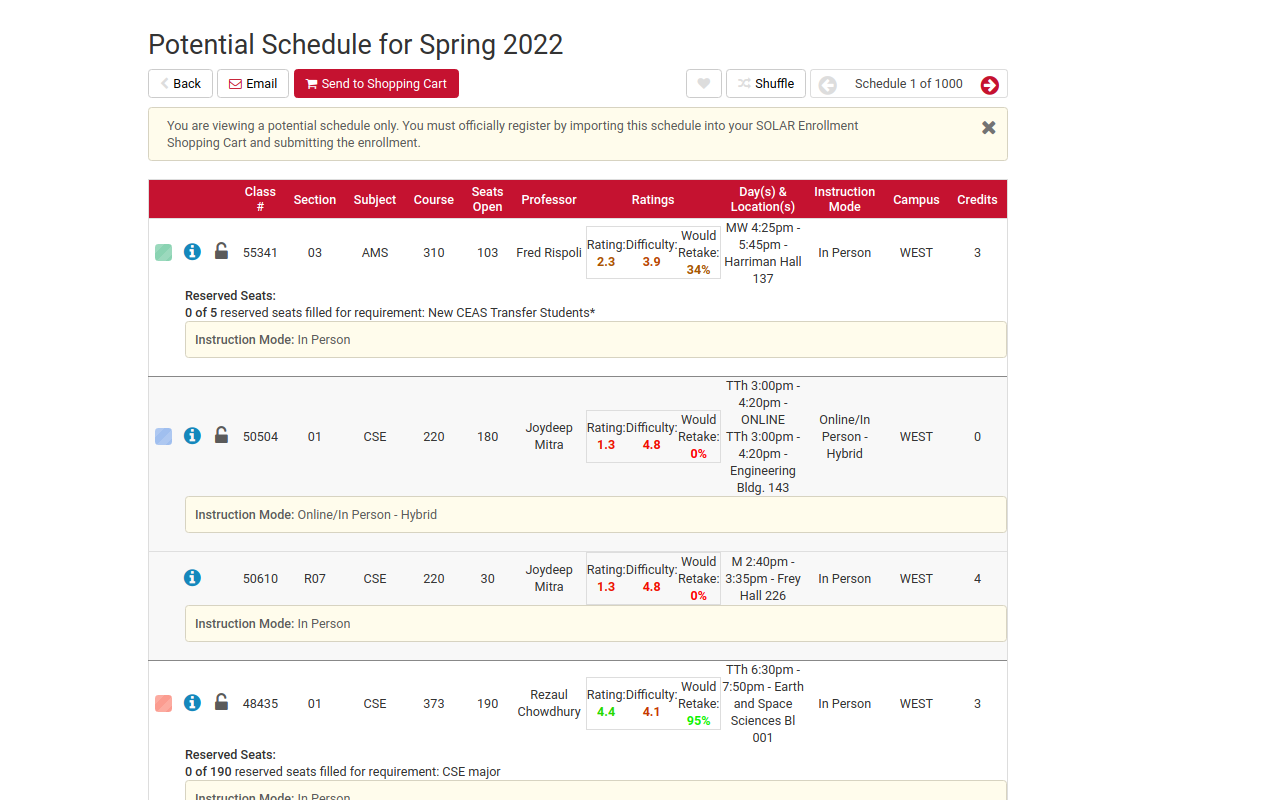The height and width of the screenshot is (800, 1280).
Task: Click the Back button
Action: (x=180, y=83)
